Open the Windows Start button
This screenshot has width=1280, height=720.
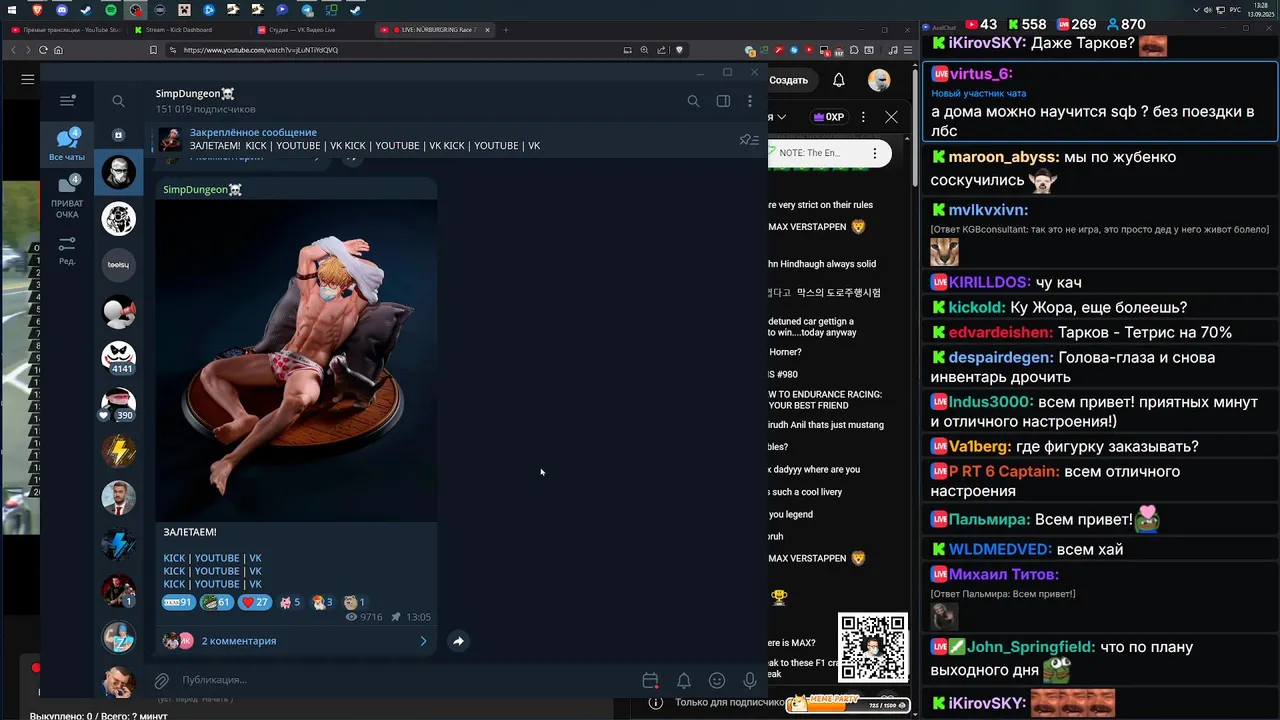12,10
